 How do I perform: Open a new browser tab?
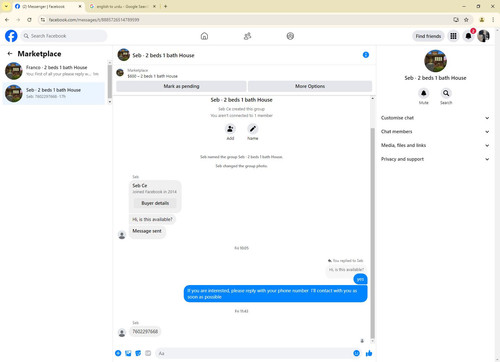165,6
